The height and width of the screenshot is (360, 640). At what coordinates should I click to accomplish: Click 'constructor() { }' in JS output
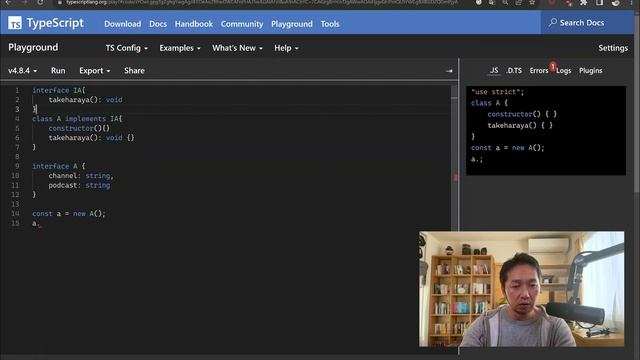click(x=522, y=114)
